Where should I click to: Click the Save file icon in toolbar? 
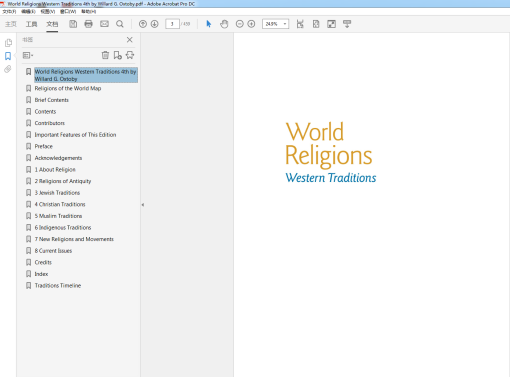[73, 24]
